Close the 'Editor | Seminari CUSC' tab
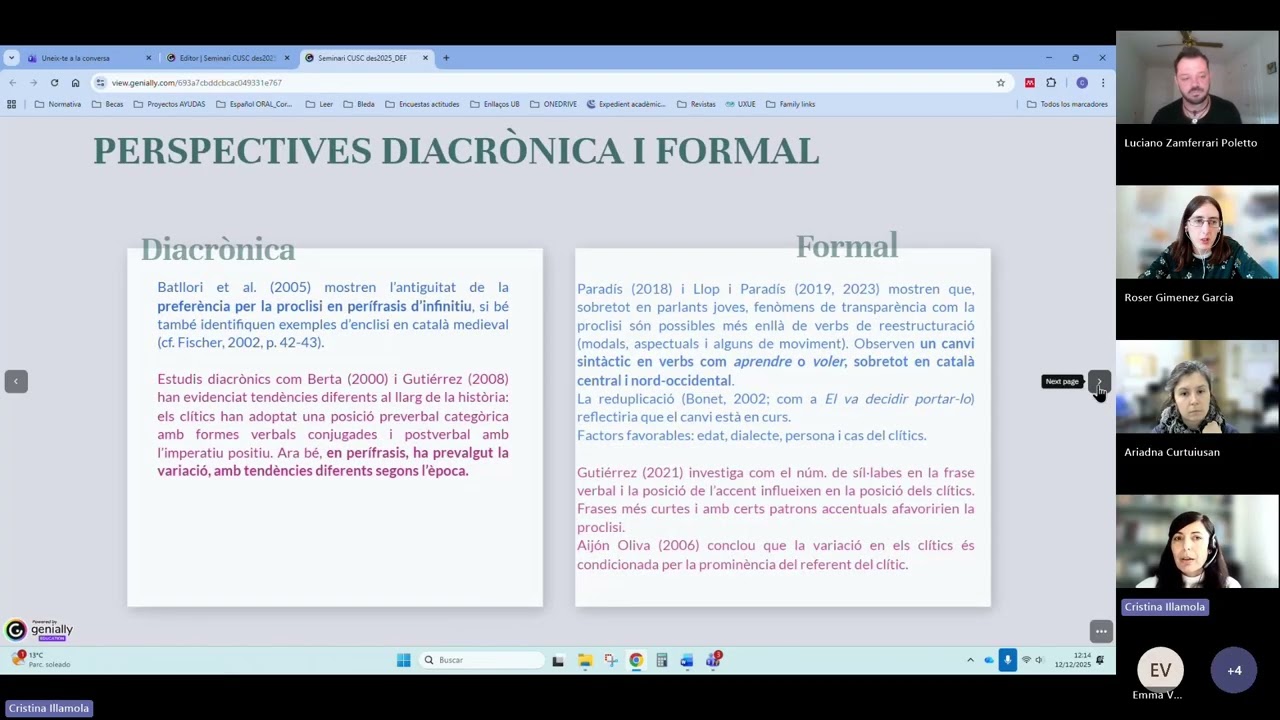Screen dimensions: 1280x720 click(x=287, y=58)
